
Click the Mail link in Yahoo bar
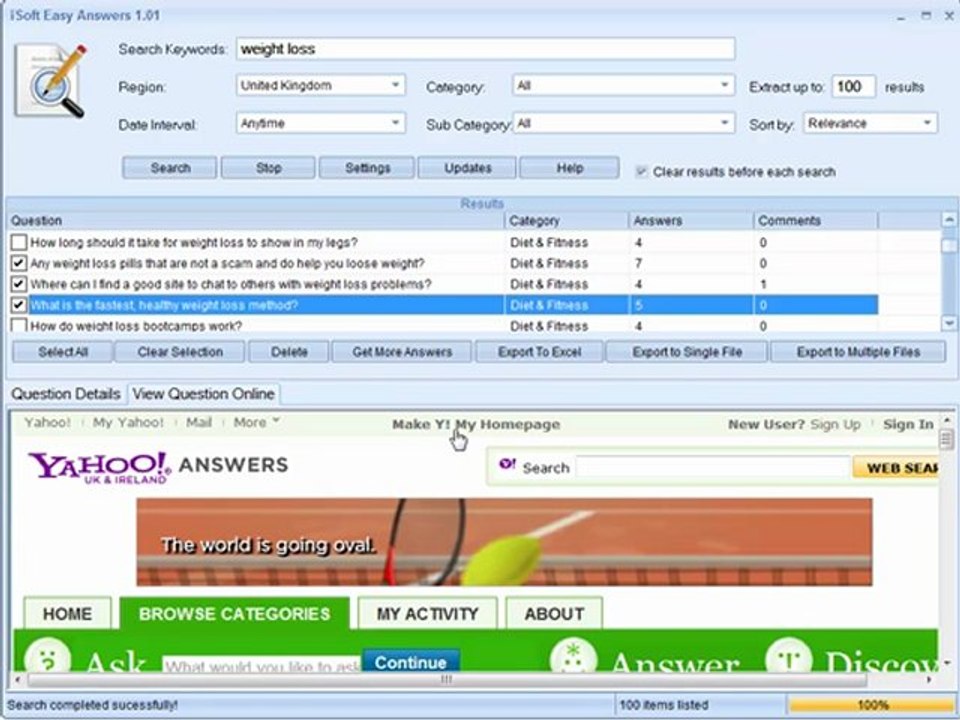199,422
